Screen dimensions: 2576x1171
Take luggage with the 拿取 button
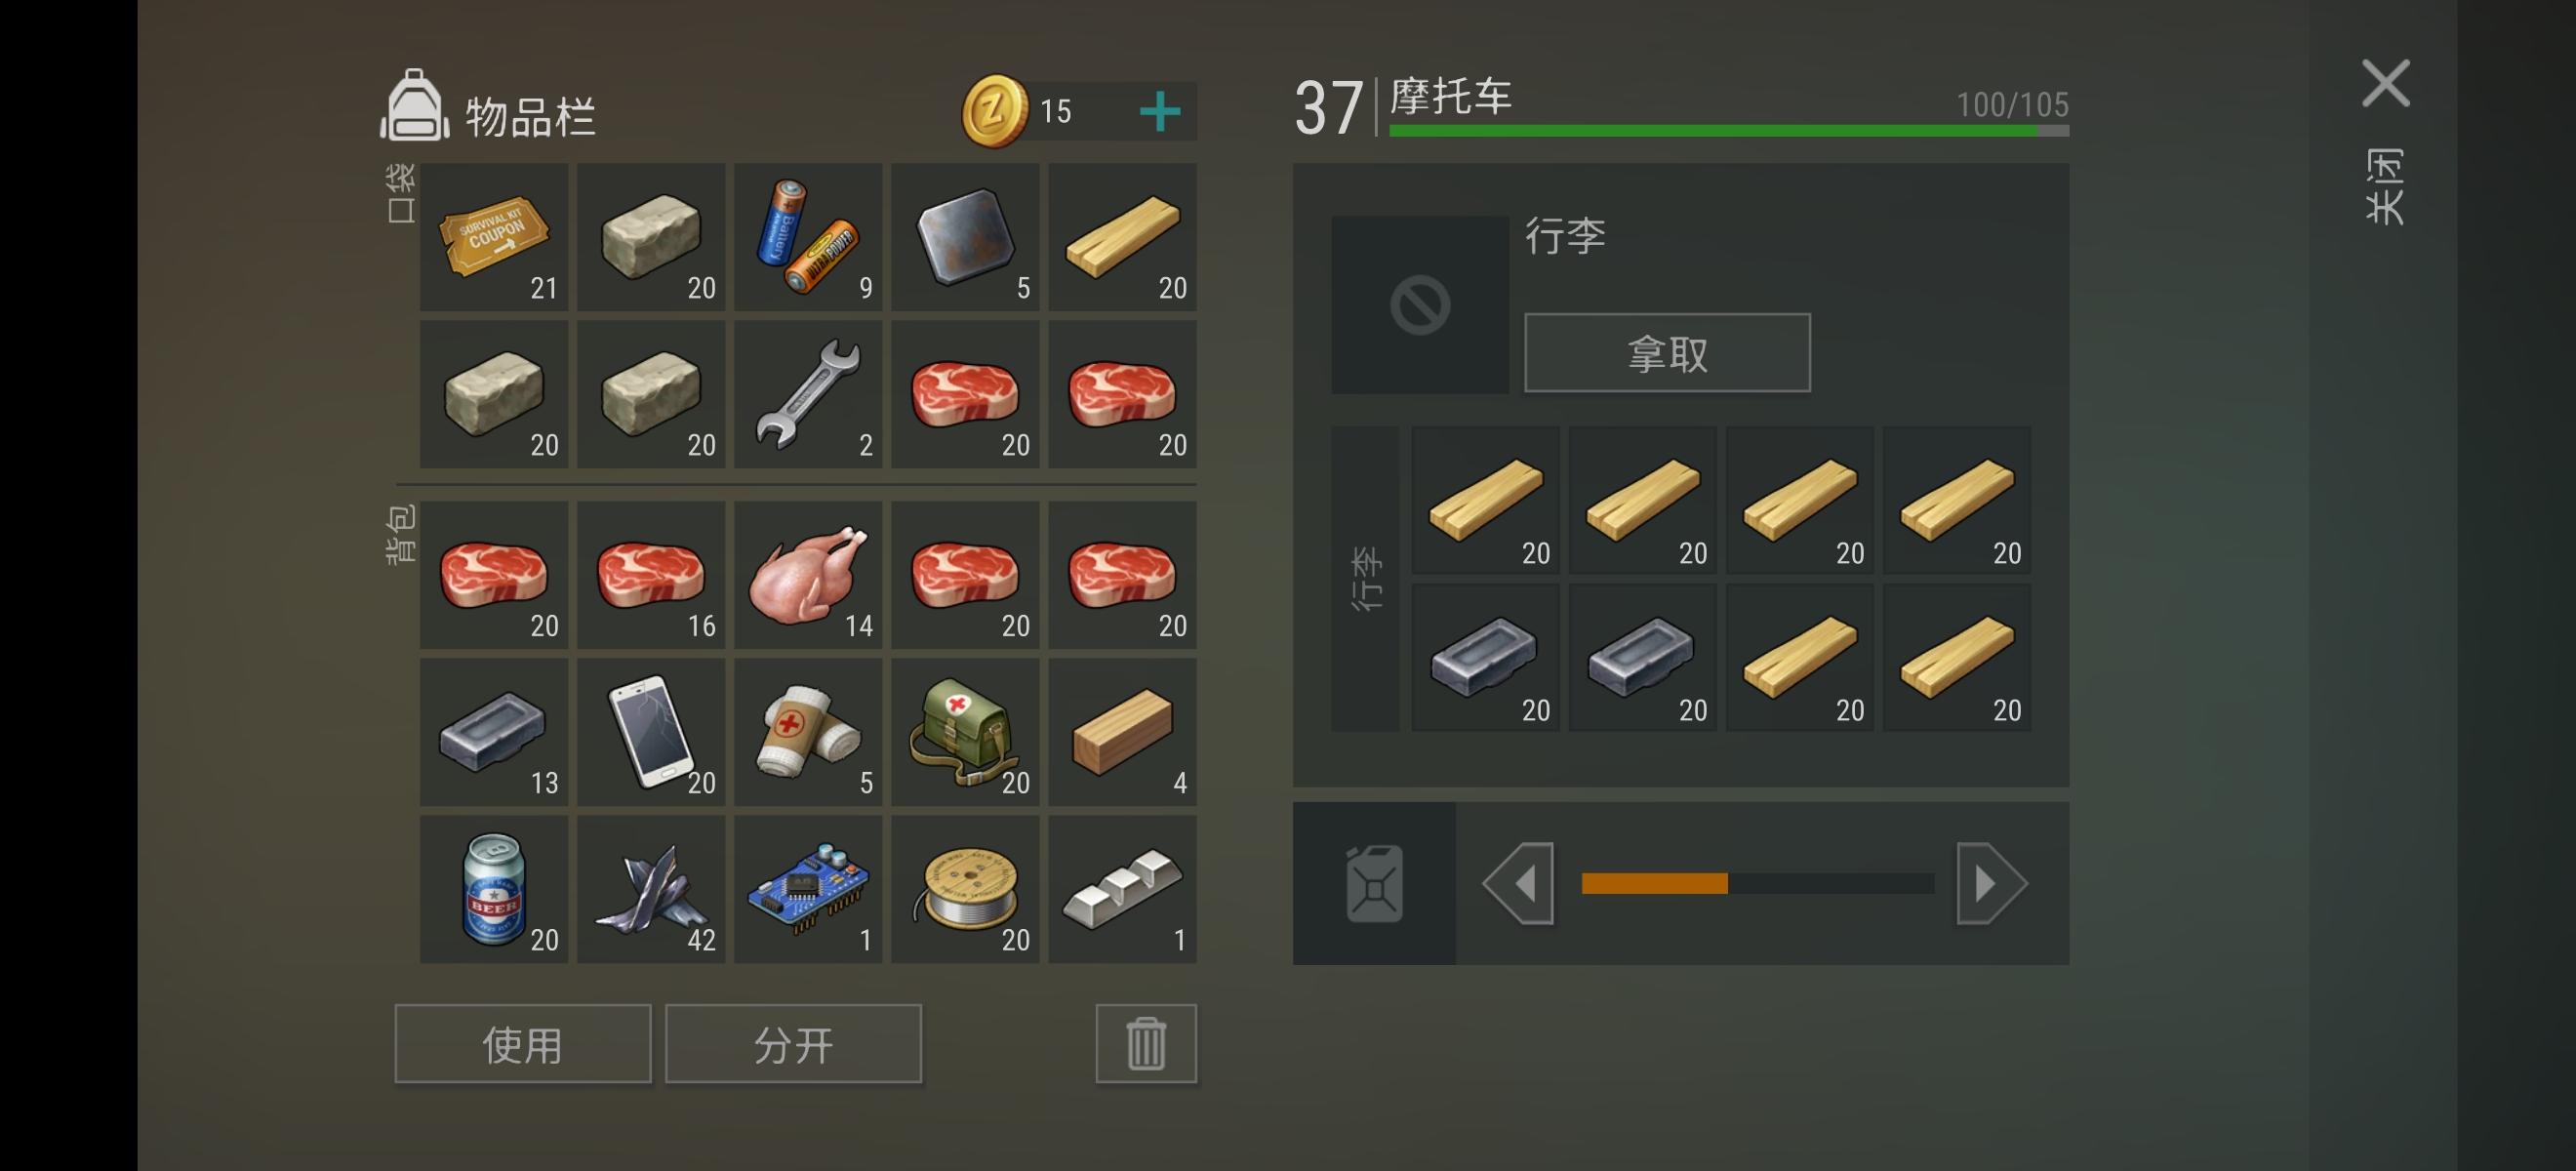[1667, 353]
